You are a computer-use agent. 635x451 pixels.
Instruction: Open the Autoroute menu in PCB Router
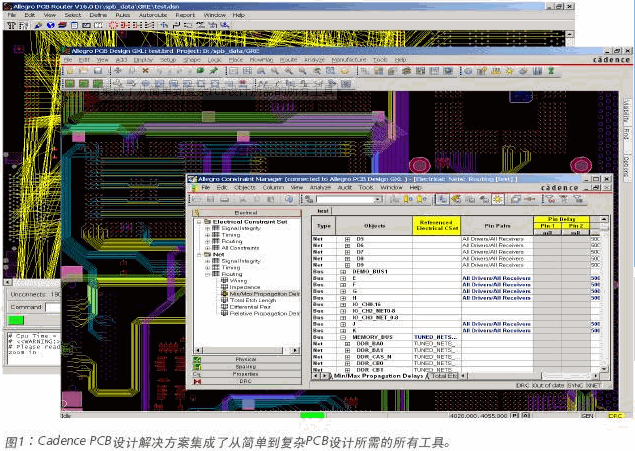pyautogui.click(x=153, y=15)
